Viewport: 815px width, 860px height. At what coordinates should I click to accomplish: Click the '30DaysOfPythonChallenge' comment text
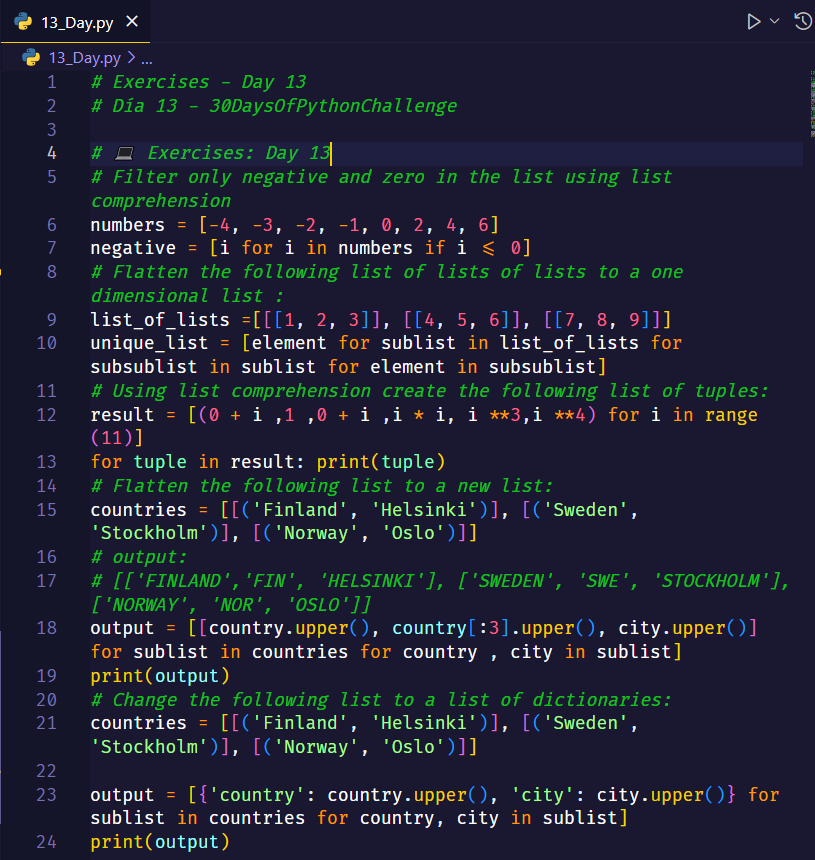(x=333, y=106)
